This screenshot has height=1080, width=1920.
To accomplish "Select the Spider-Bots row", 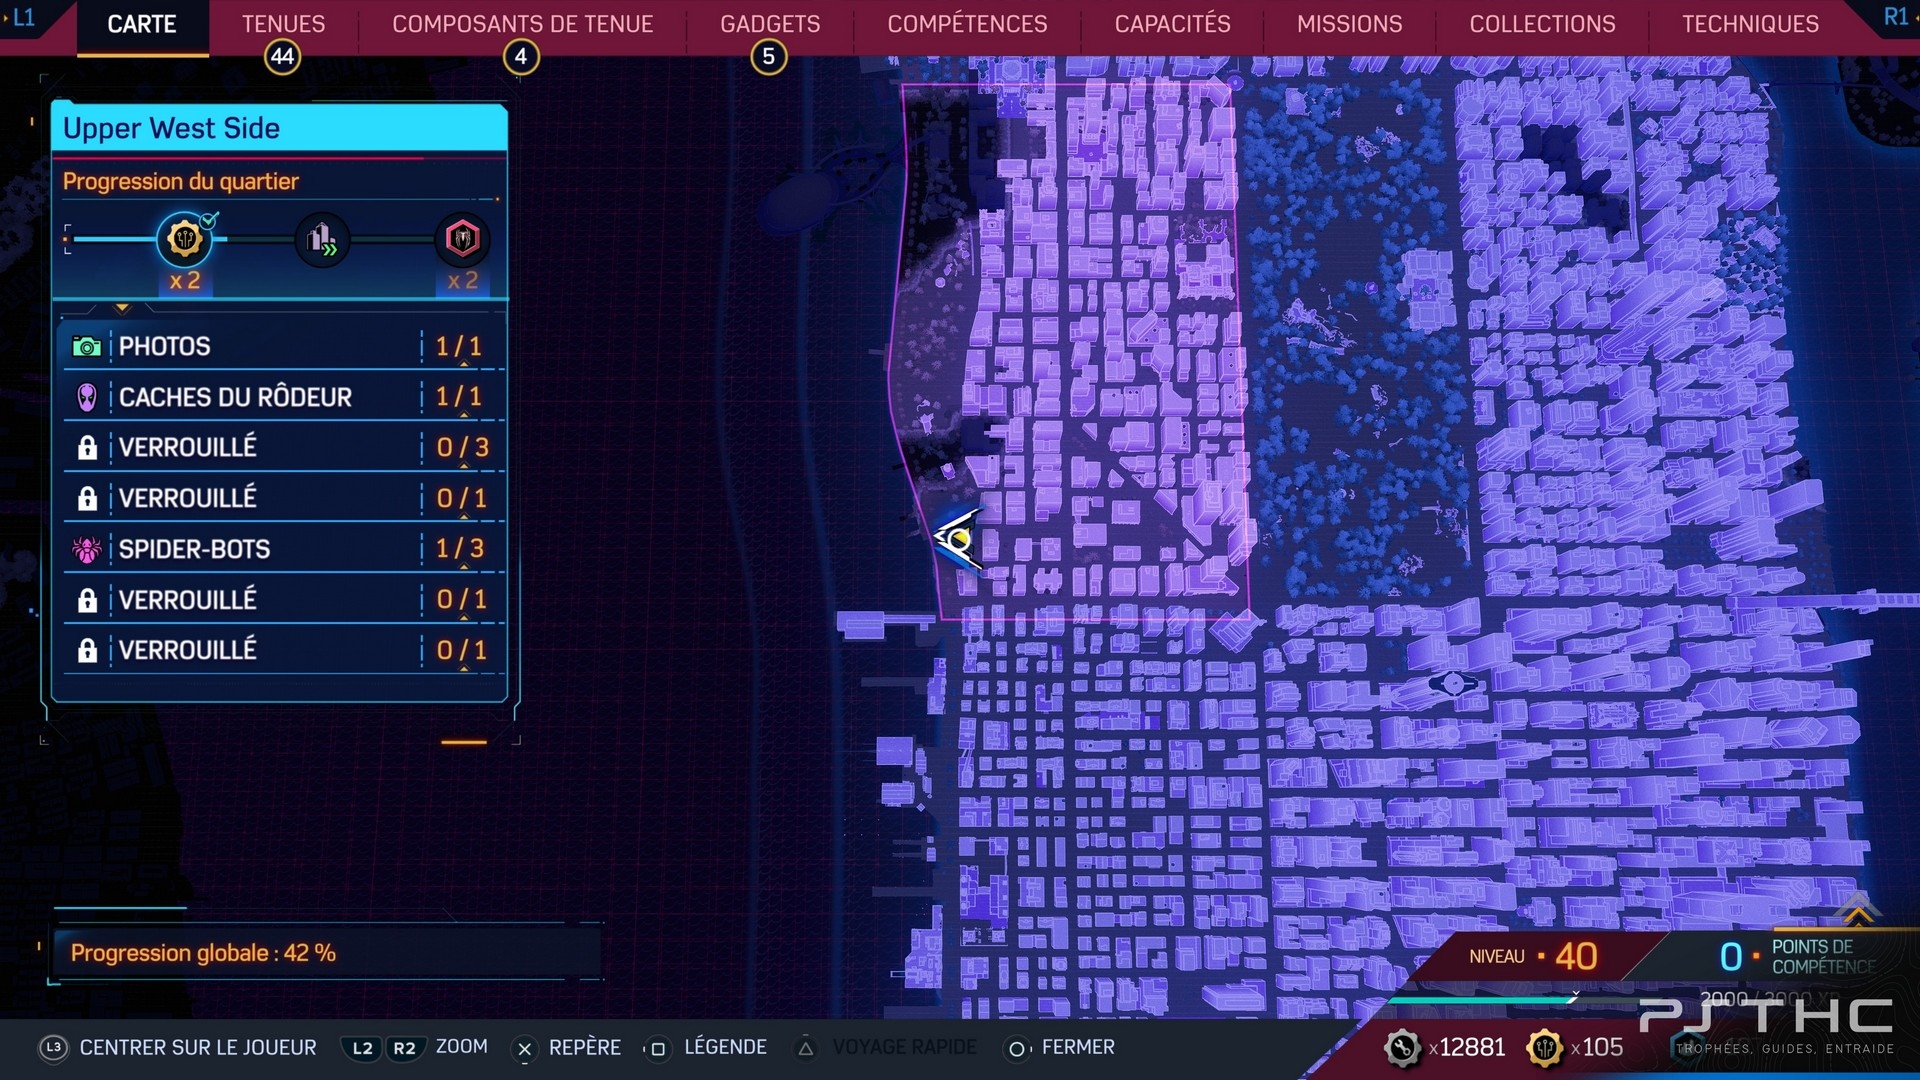I will [283, 548].
